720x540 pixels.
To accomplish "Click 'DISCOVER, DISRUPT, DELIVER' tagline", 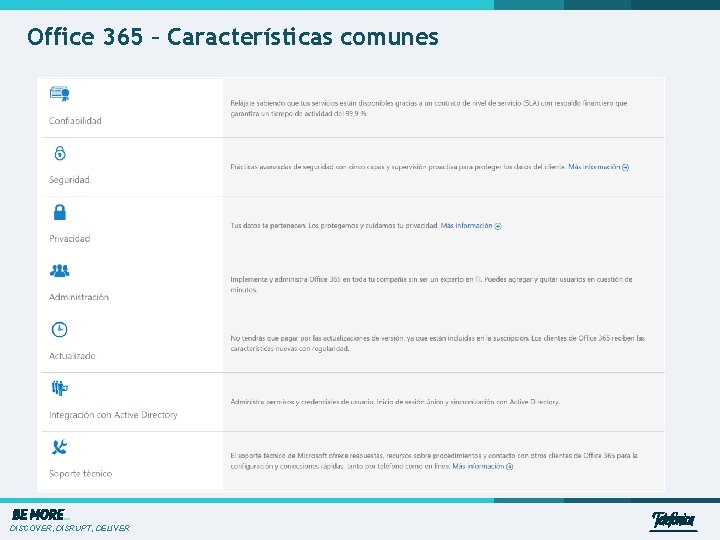I will click(70, 528).
